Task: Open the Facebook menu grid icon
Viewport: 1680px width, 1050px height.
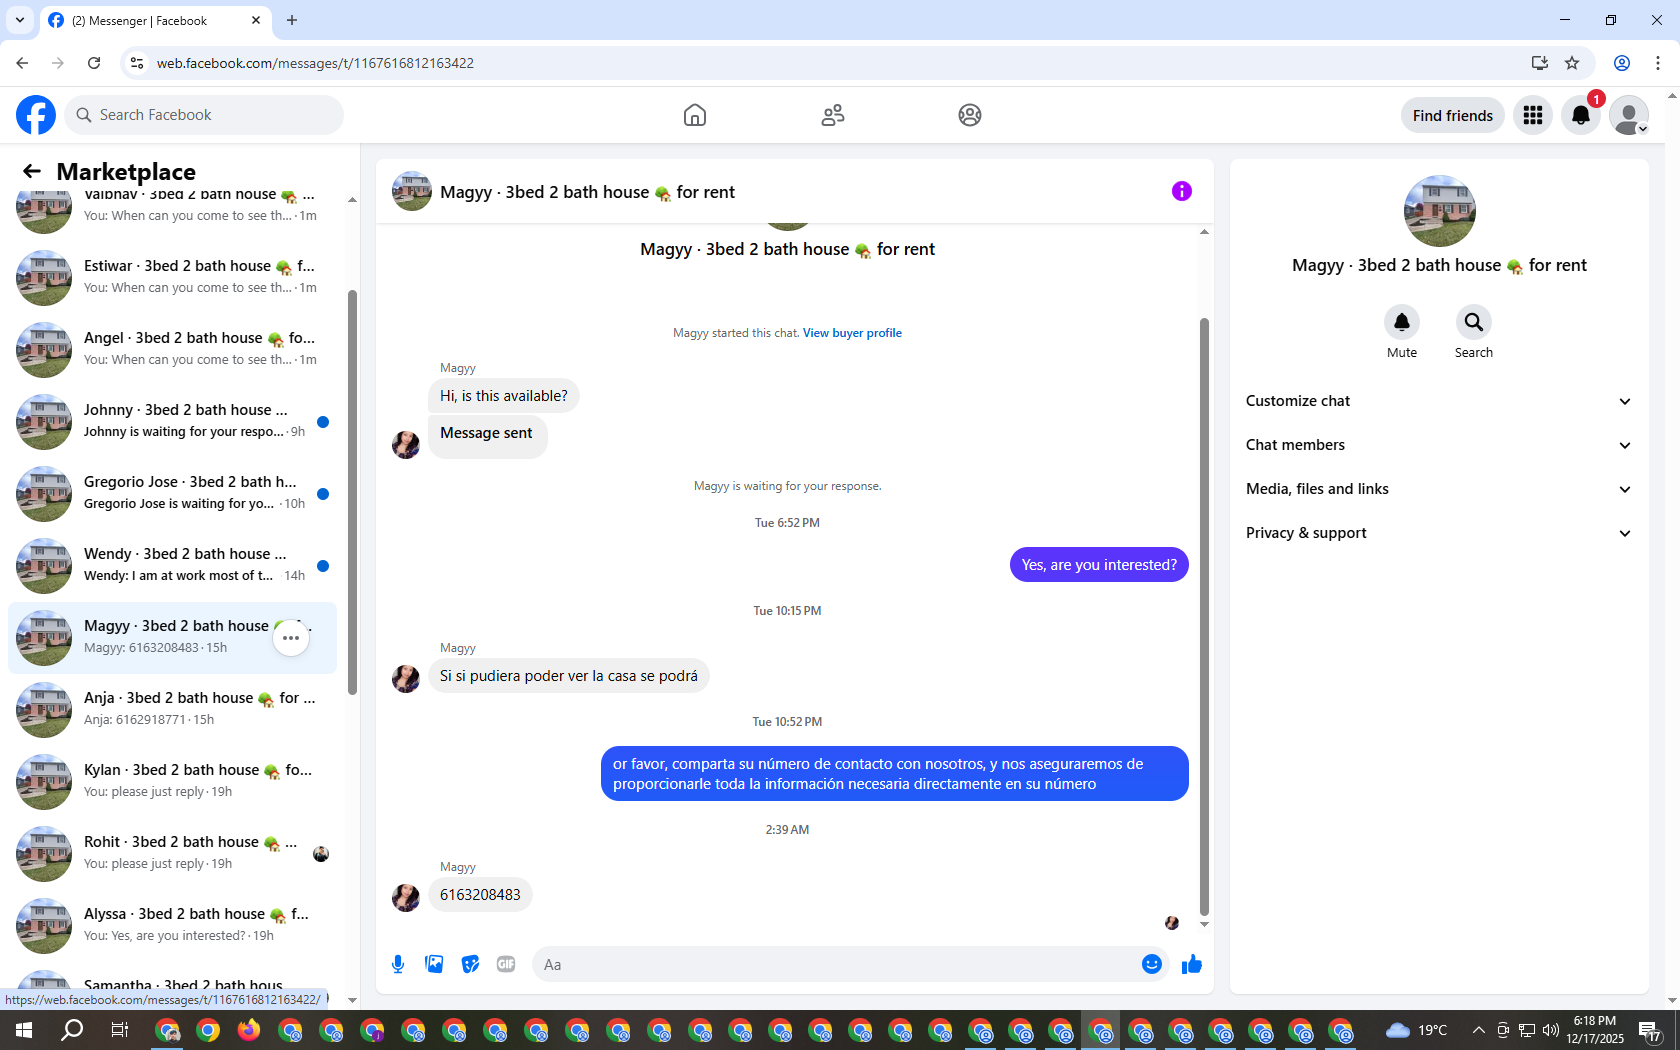Action: click(x=1533, y=115)
